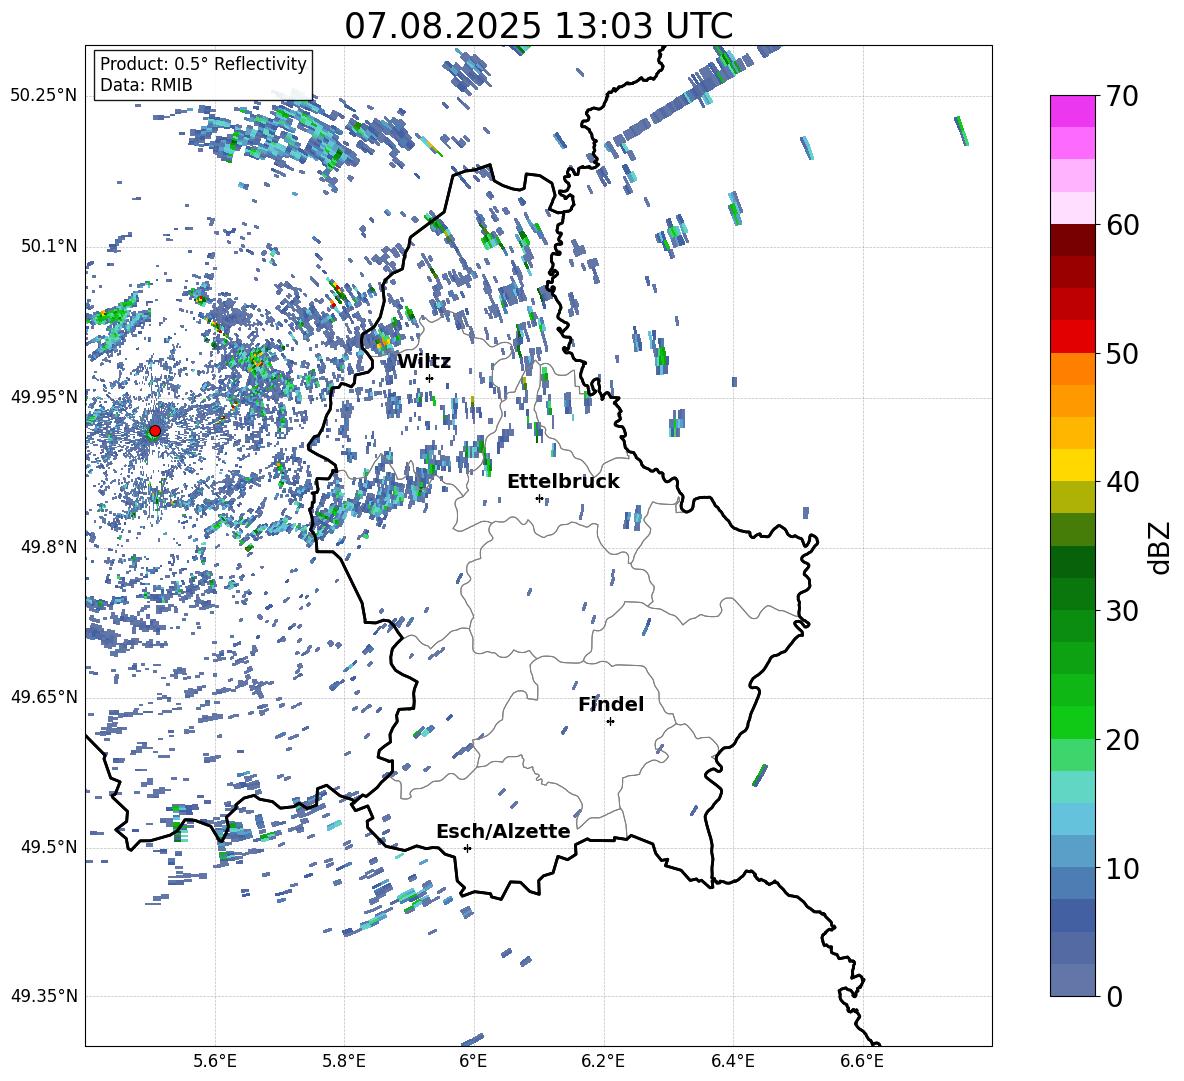Click the dark maroon colorbar segment below 60
The width and height of the screenshot is (1184, 1081).
pyautogui.click(x=1073, y=240)
